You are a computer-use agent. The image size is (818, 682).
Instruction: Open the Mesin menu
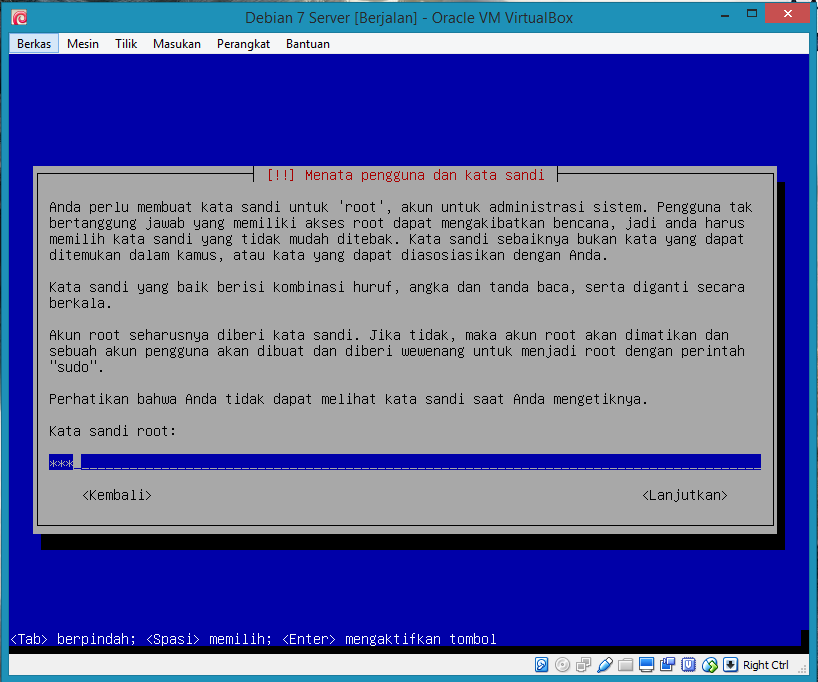coord(83,44)
